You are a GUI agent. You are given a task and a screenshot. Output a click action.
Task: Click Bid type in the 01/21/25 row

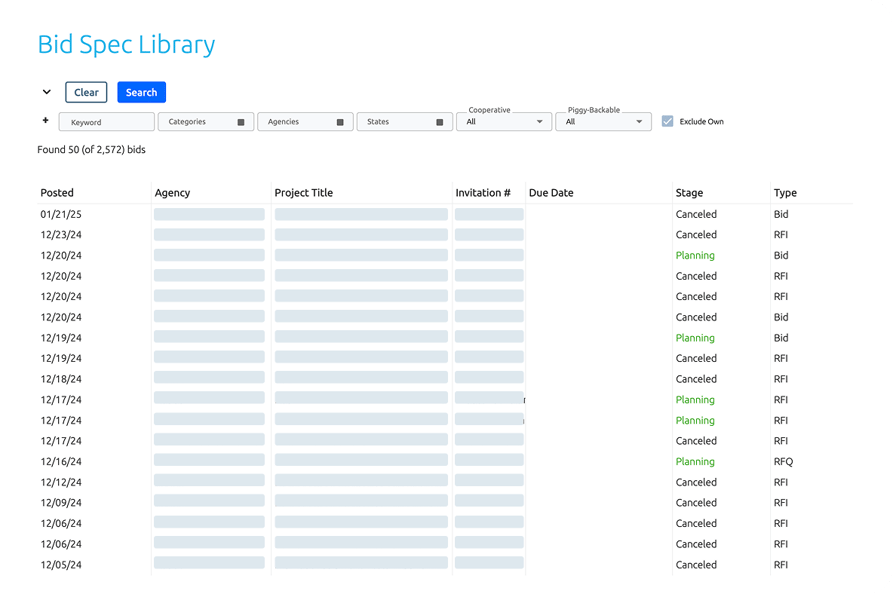coord(781,214)
